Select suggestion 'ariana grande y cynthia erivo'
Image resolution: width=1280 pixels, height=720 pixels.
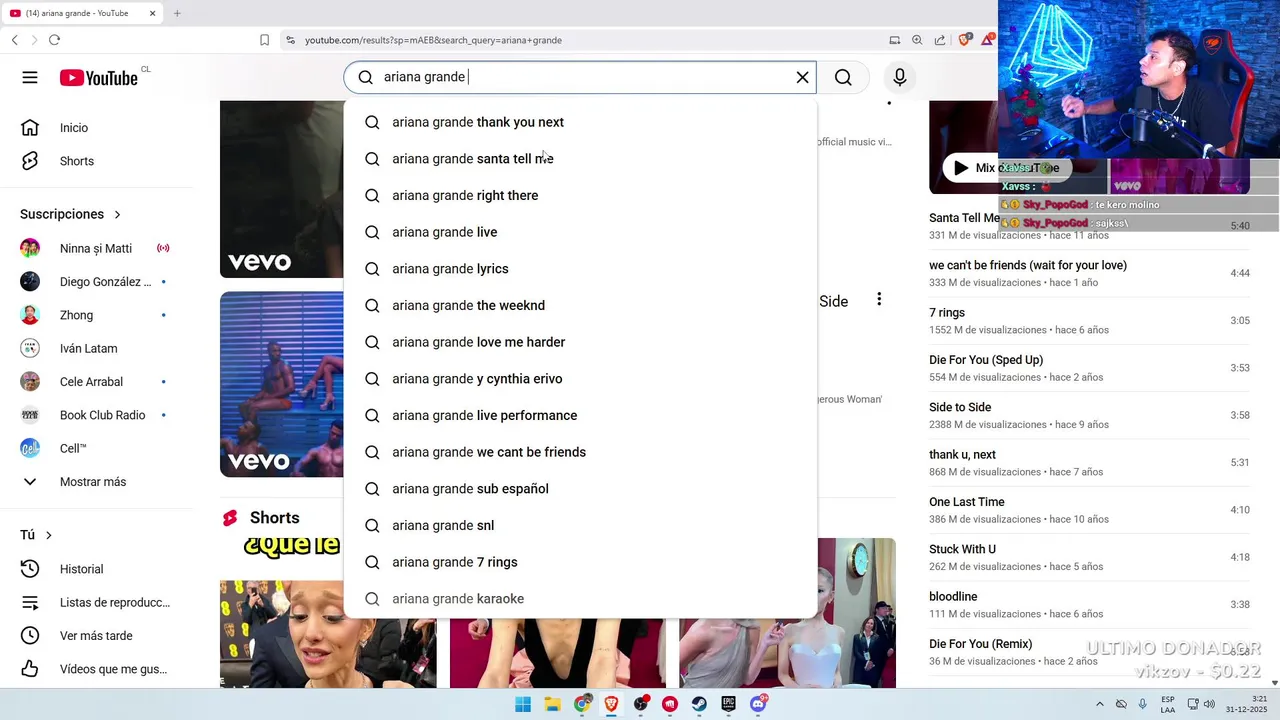pos(580,379)
